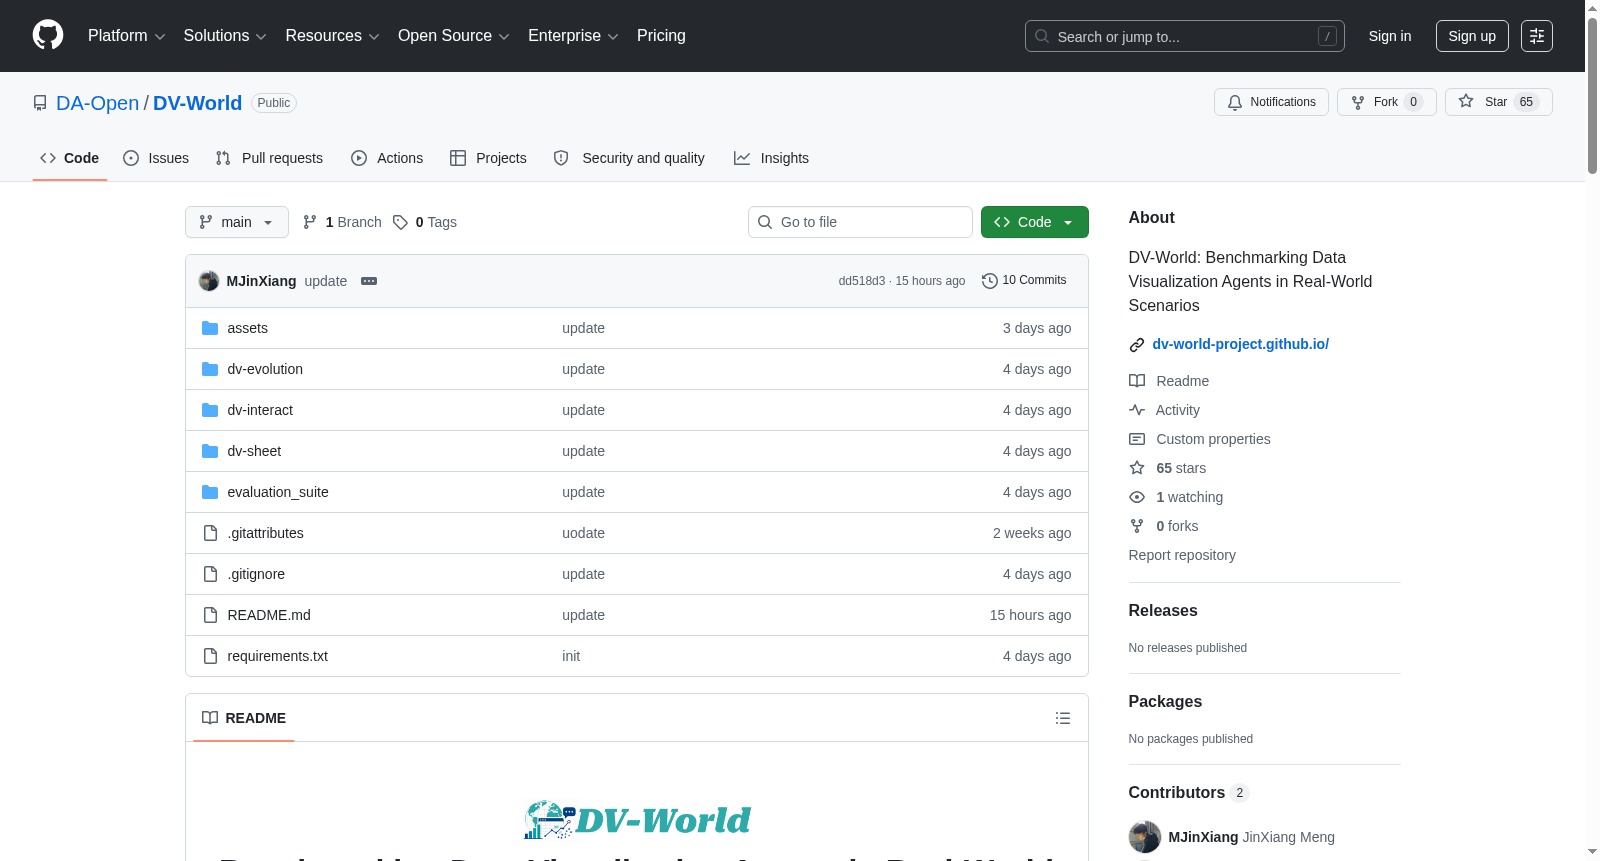
Task: Click the requirements.txt file icon
Action: click(210, 656)
